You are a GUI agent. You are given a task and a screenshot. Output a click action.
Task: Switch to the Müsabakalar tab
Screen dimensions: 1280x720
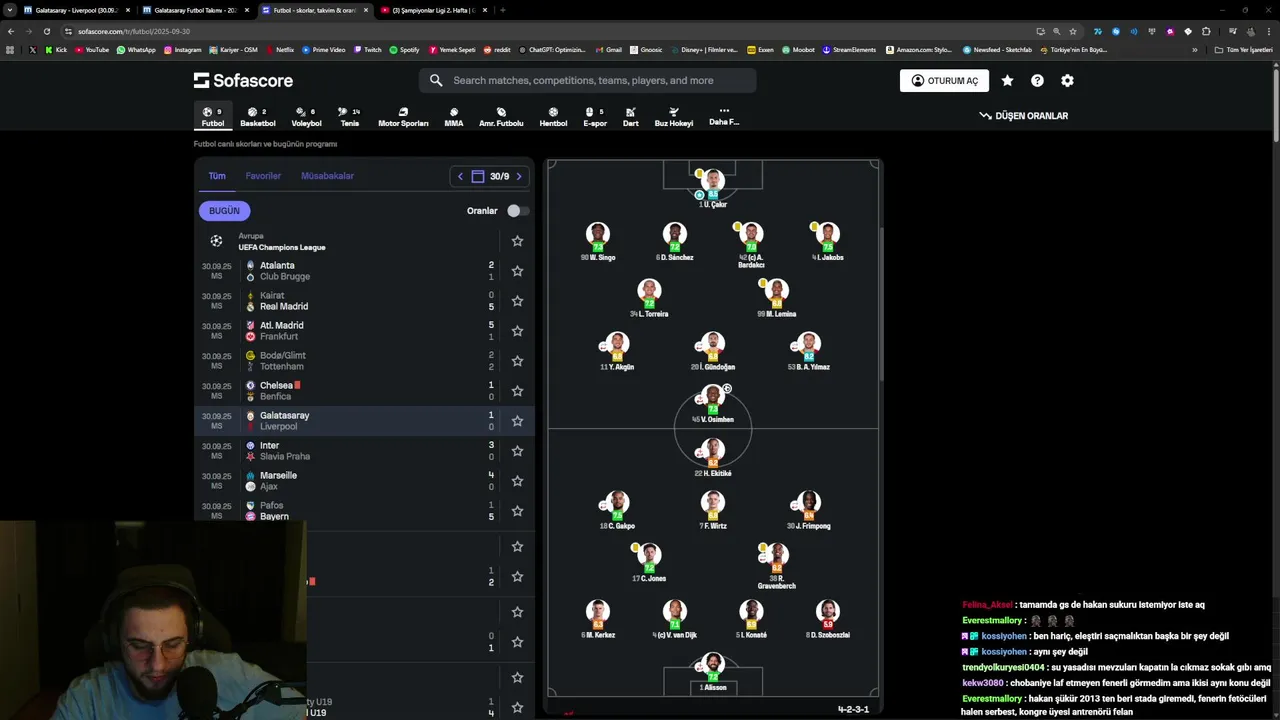(327, 176)
